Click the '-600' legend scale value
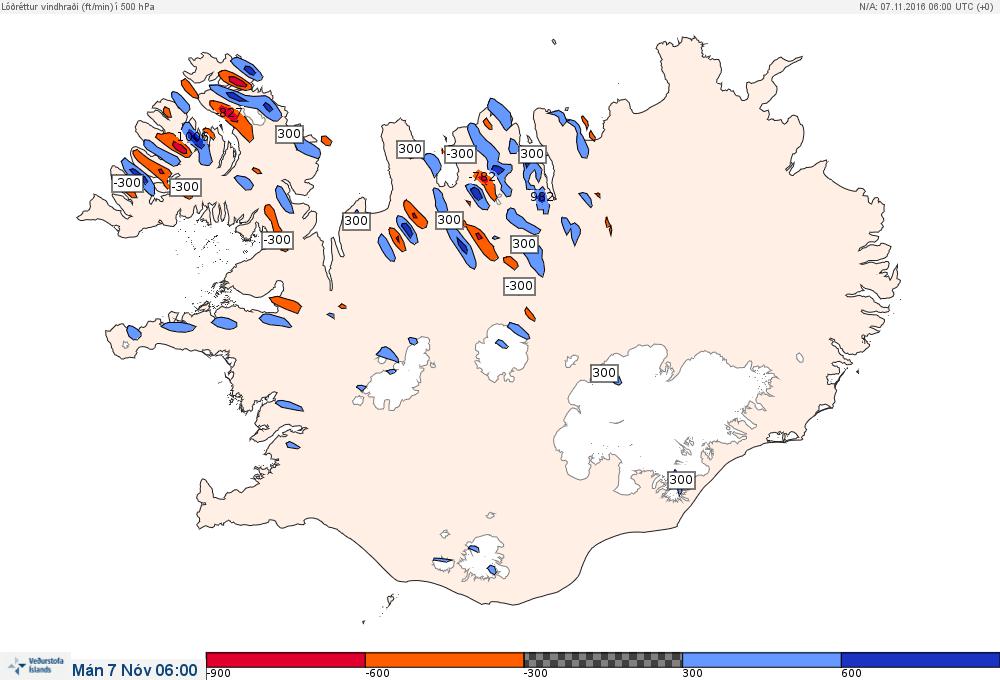This screenshot has height=680, width=1000. tap(378, 673)
